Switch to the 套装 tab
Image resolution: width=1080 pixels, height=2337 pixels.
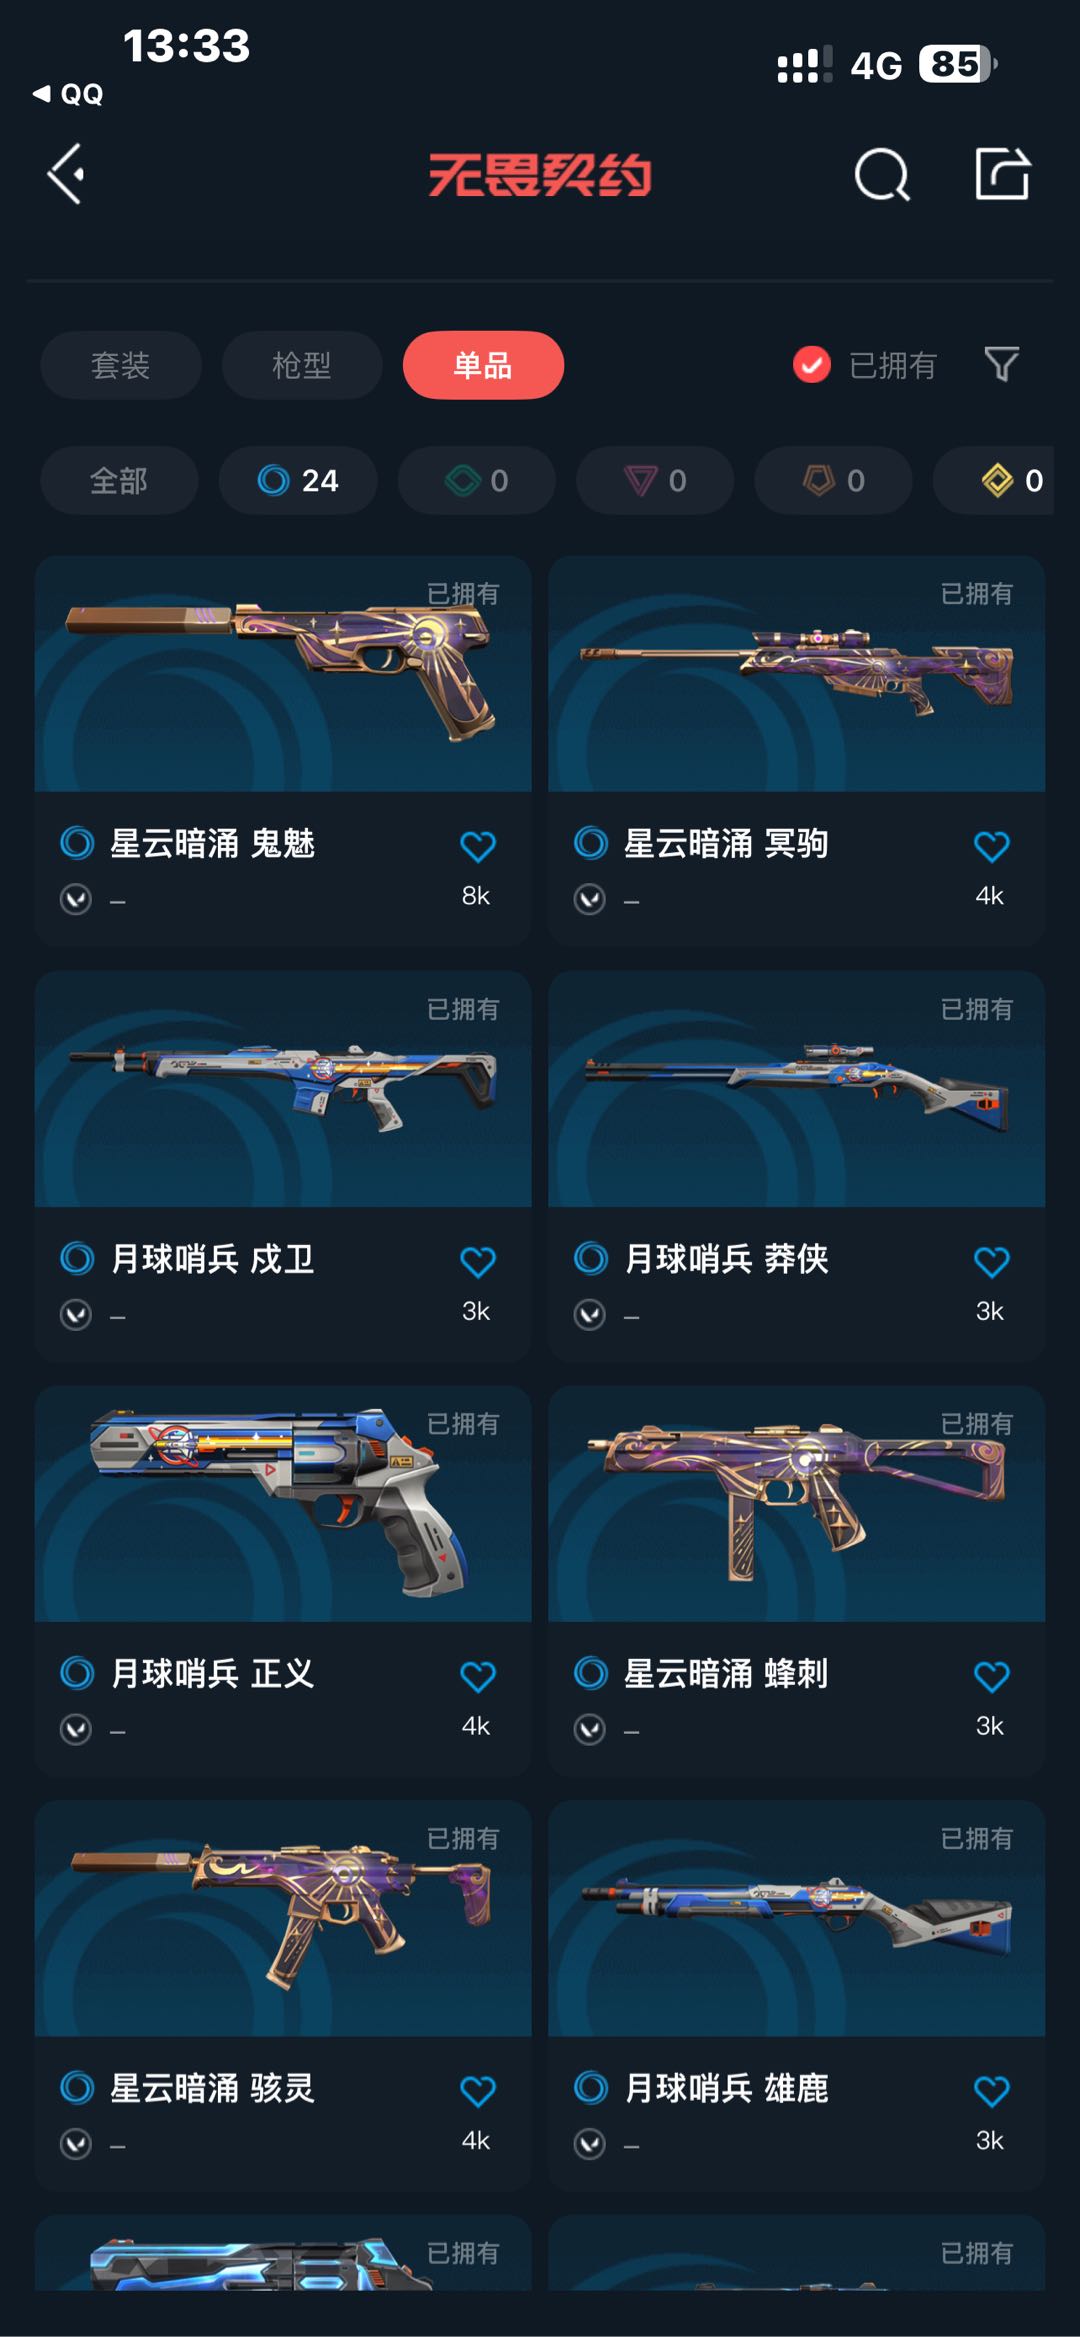[121, 365]
